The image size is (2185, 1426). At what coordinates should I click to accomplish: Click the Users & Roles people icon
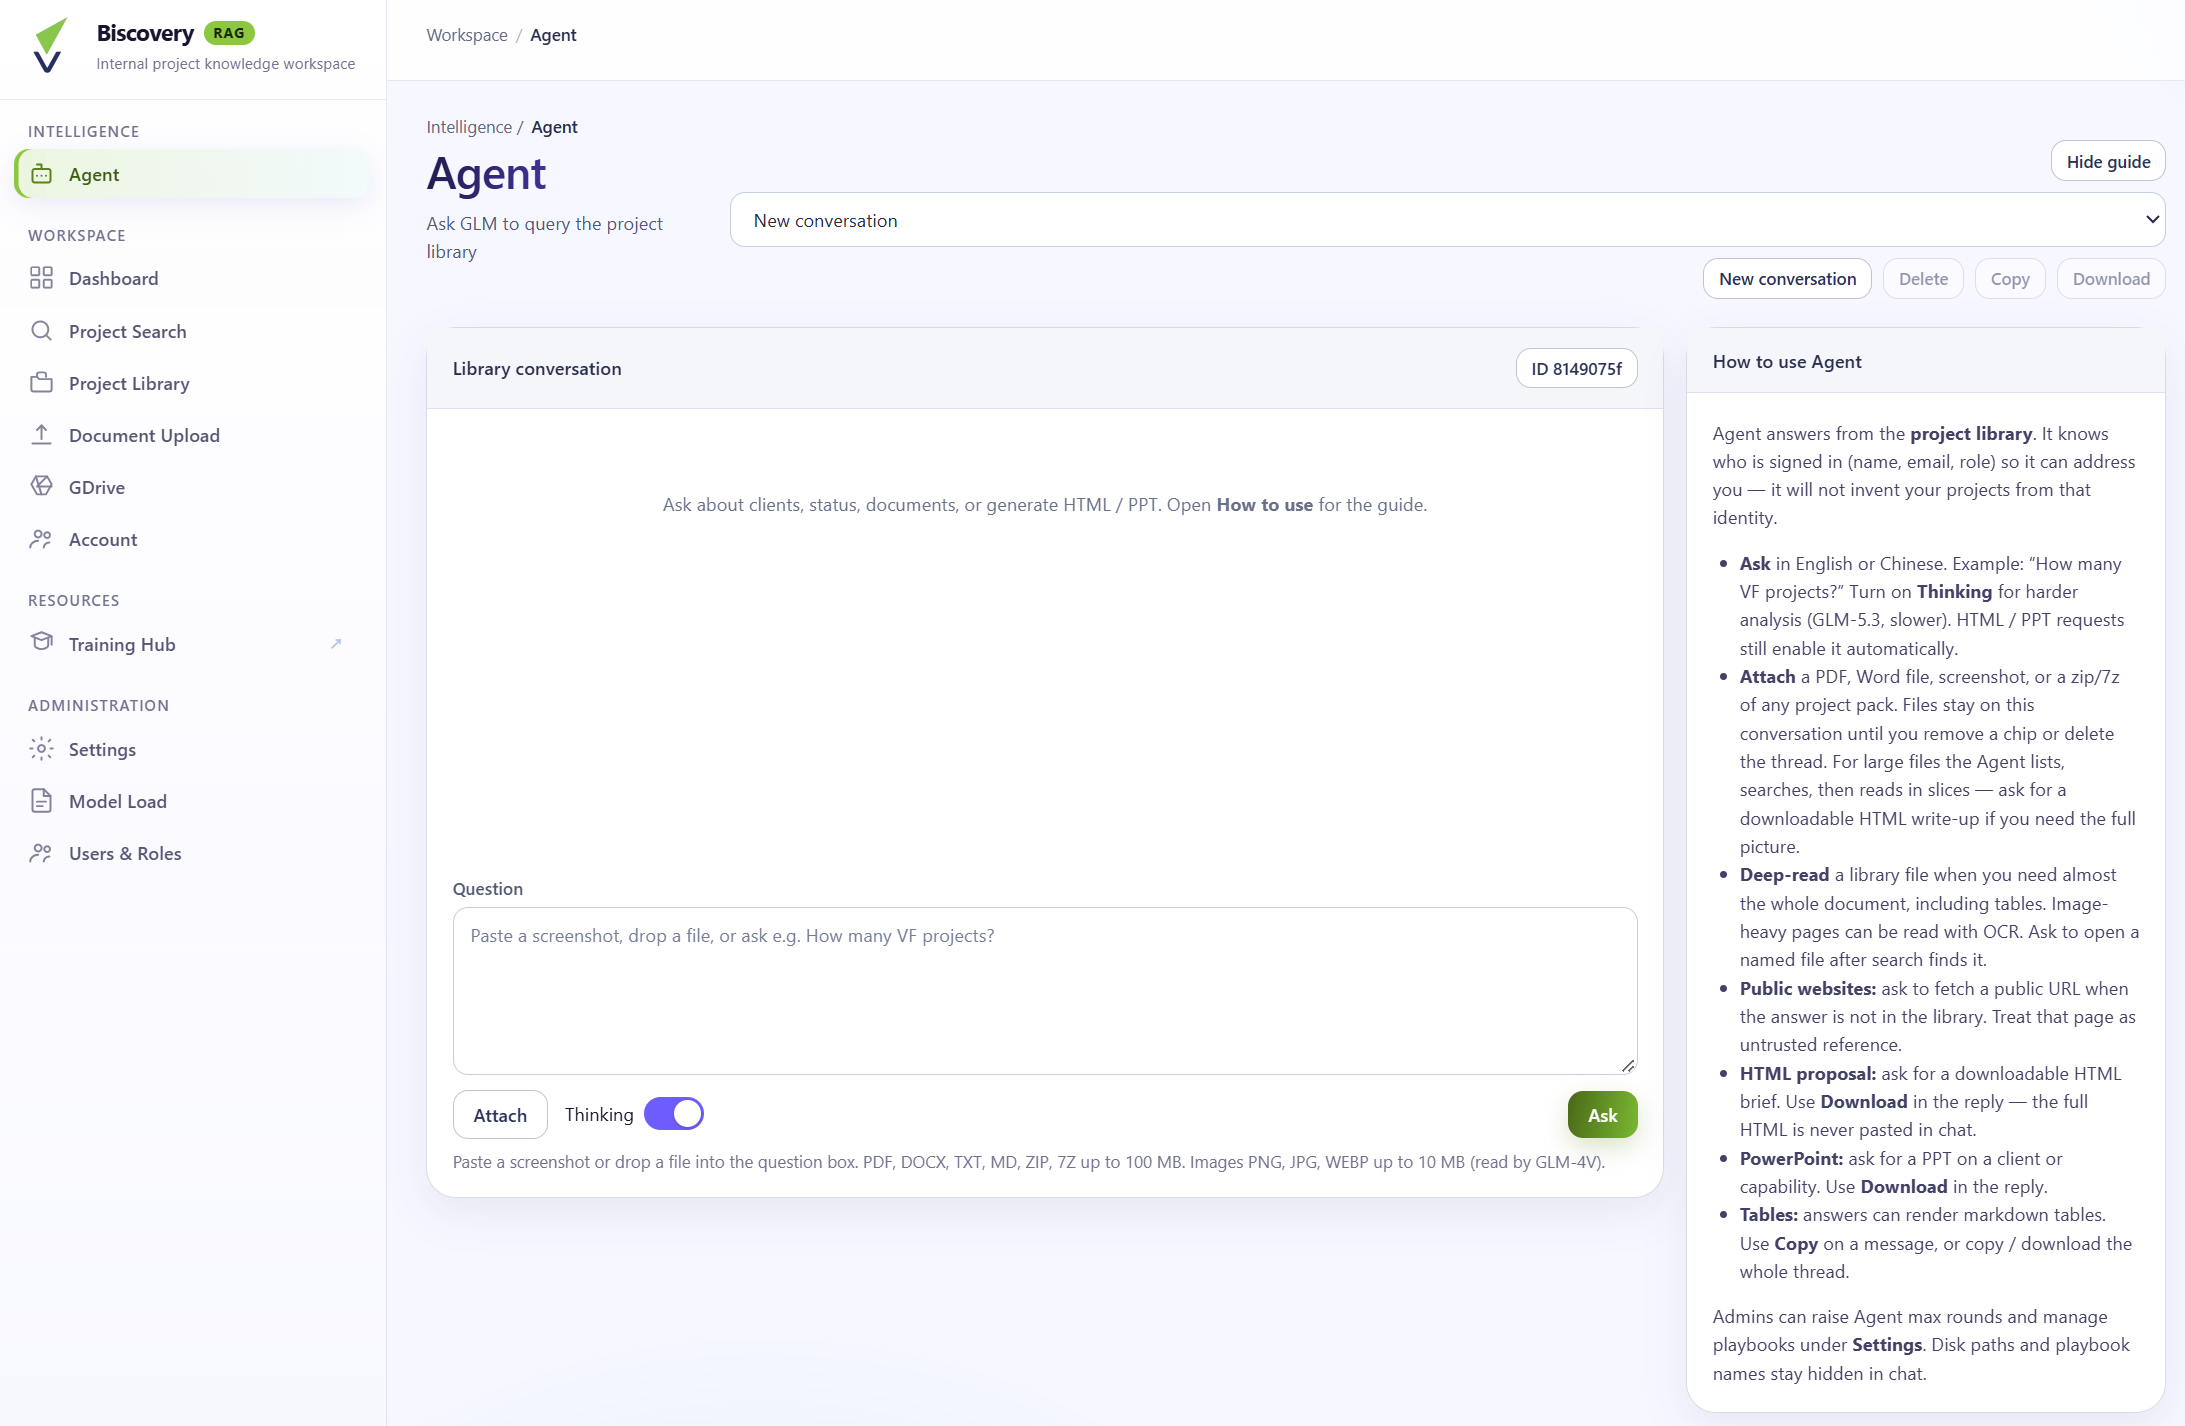click(41, 853)
